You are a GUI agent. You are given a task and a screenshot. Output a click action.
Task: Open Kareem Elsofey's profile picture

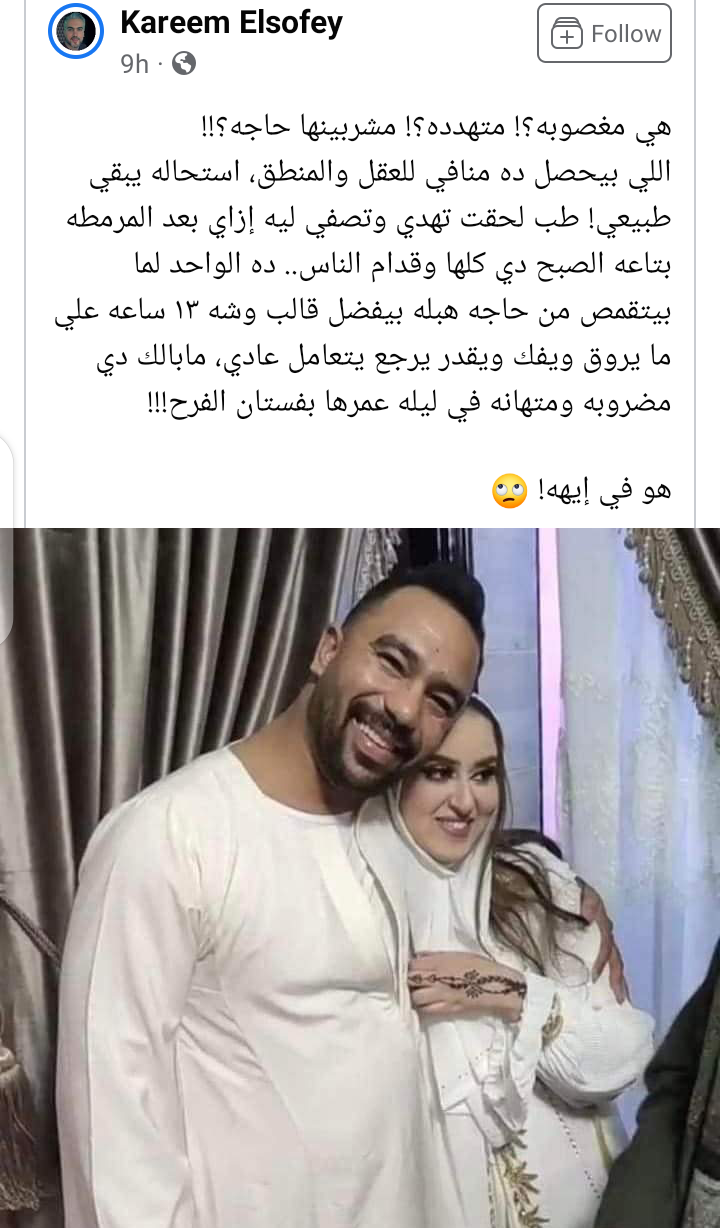(x=75, y=31)
